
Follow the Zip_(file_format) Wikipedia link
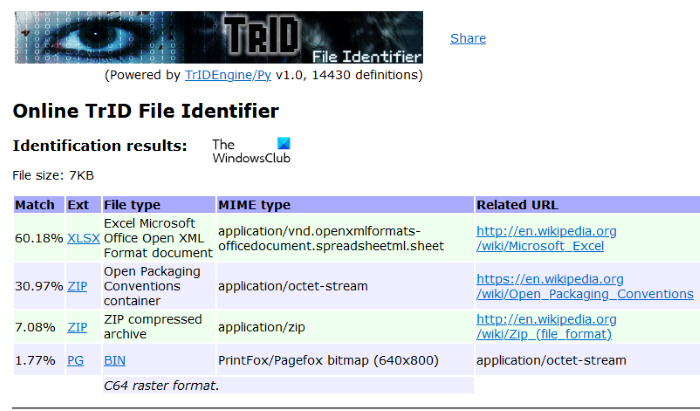coord(546,326)
